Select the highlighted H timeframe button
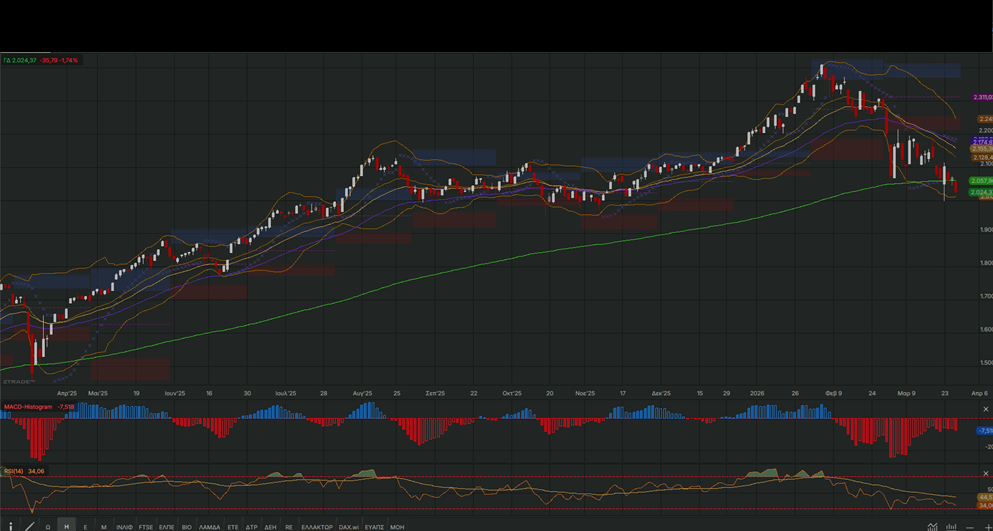Image resolution: width=993 pixels, height=531 pixels. (66, 527)
